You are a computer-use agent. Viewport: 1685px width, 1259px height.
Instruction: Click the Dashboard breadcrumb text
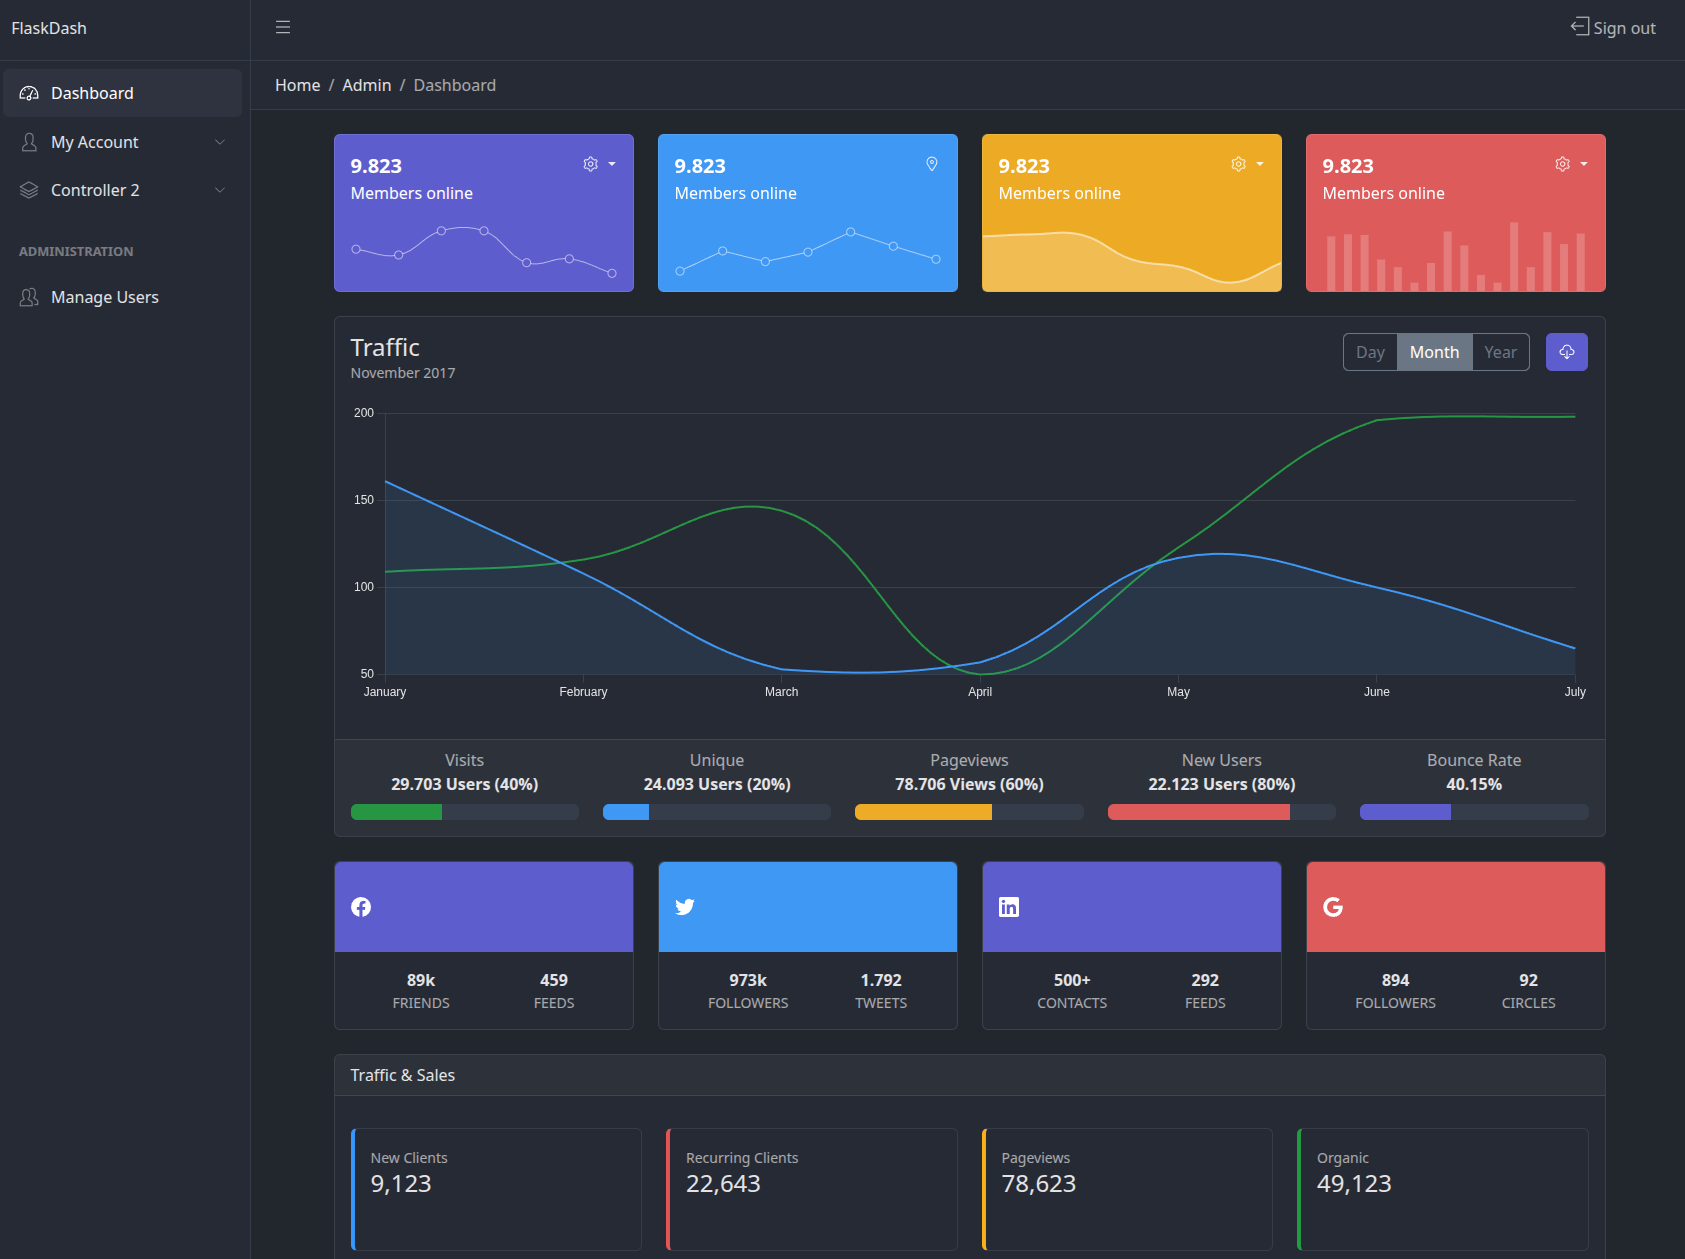(x=455, y=85)
